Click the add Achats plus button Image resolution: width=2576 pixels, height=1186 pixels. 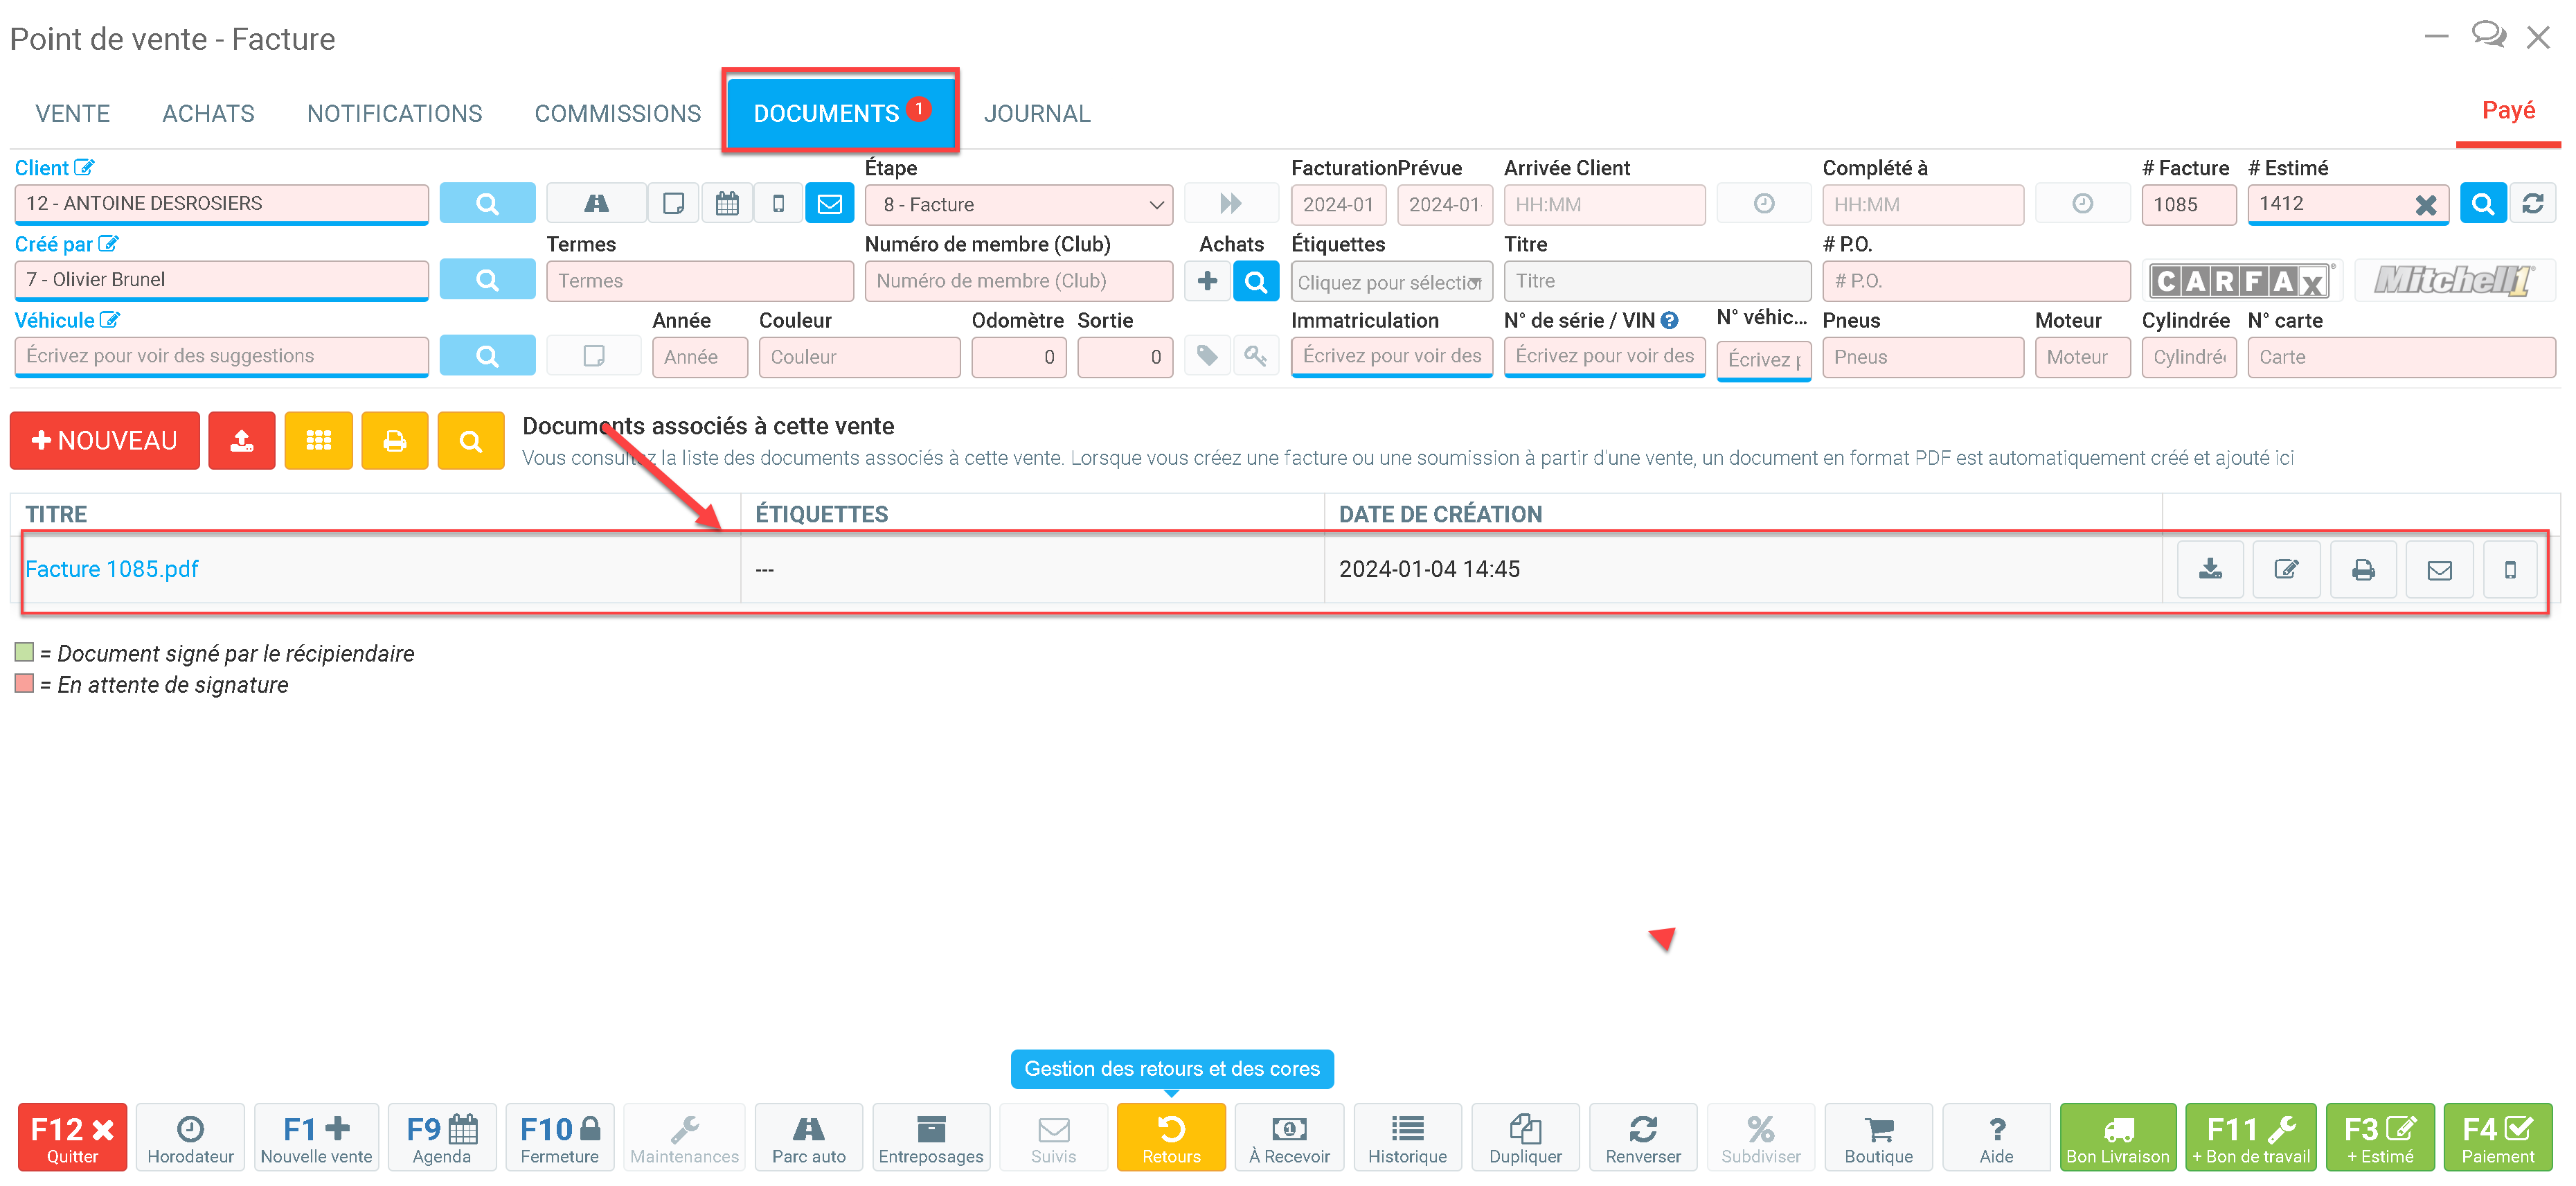(x=1207, y=281)
